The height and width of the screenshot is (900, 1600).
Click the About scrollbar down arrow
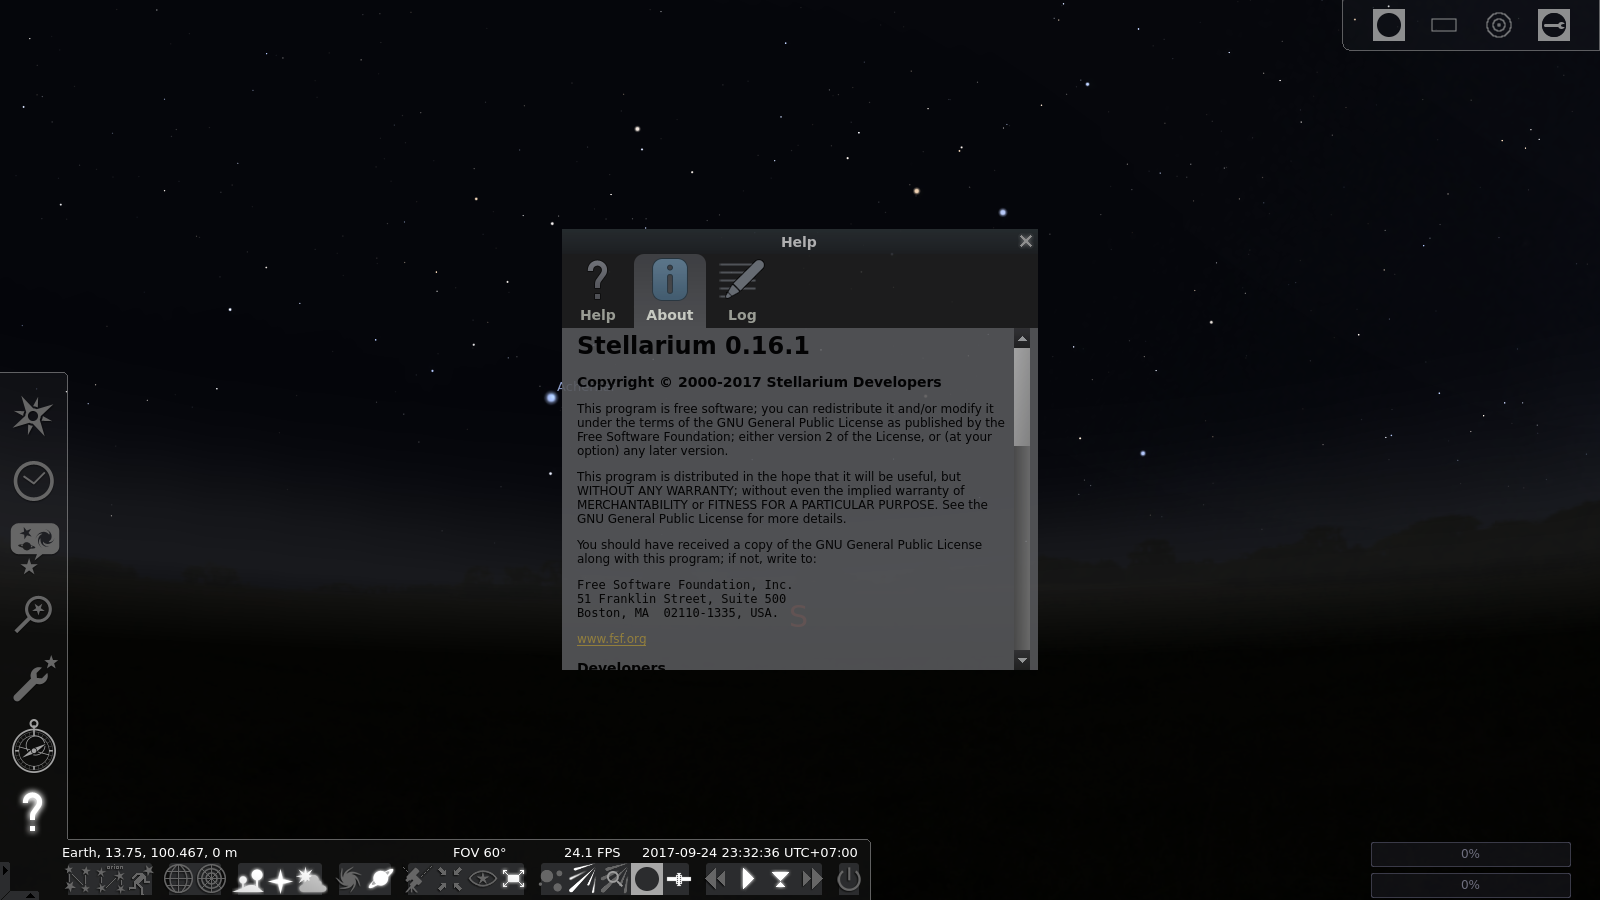pos(1022,659)
